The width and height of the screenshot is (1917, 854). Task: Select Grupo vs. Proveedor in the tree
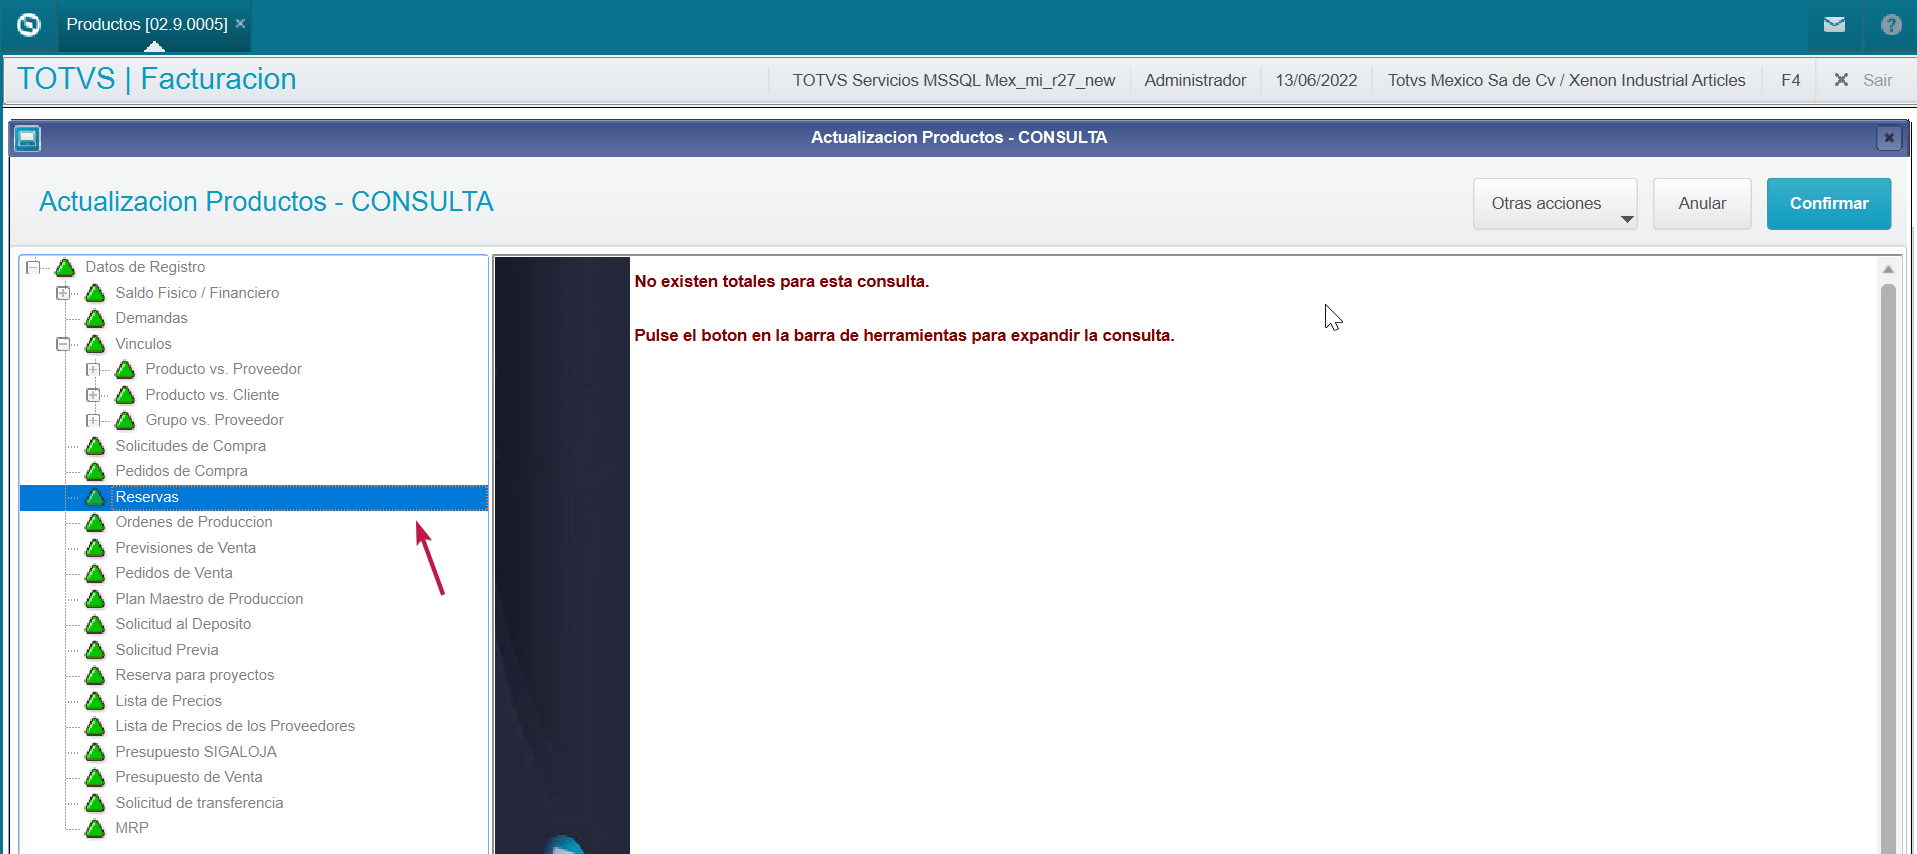coord(214,420)
